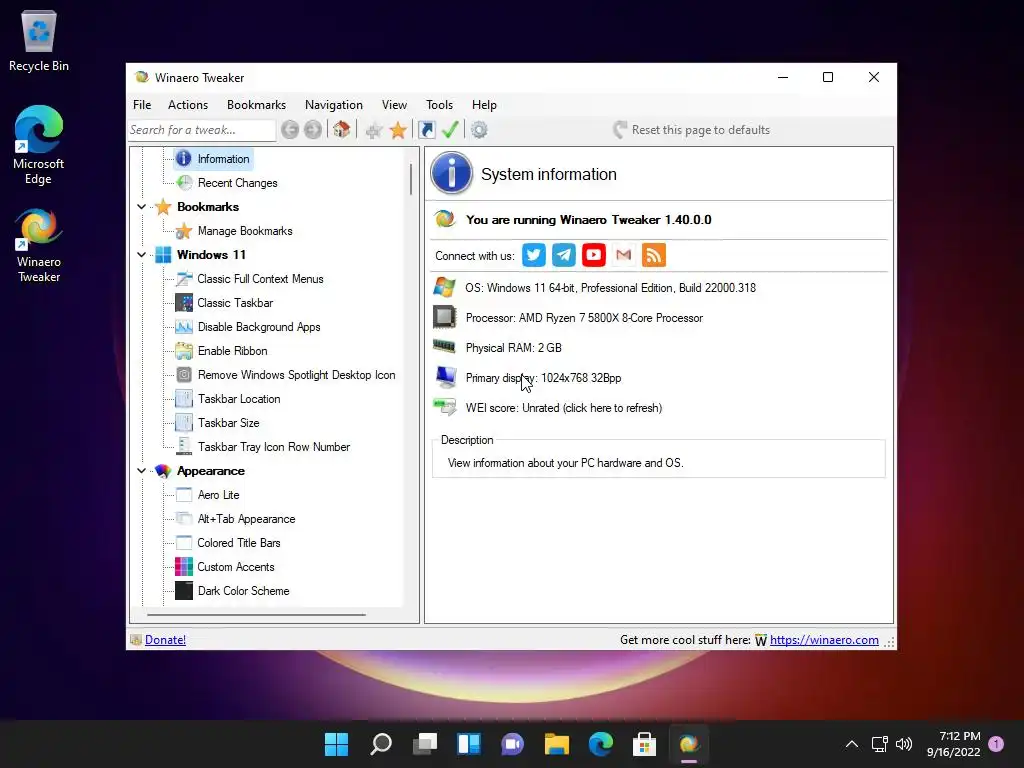1024x768 pixels.
Task: Open the Telegram connect icon
Action: coord(564,255)
